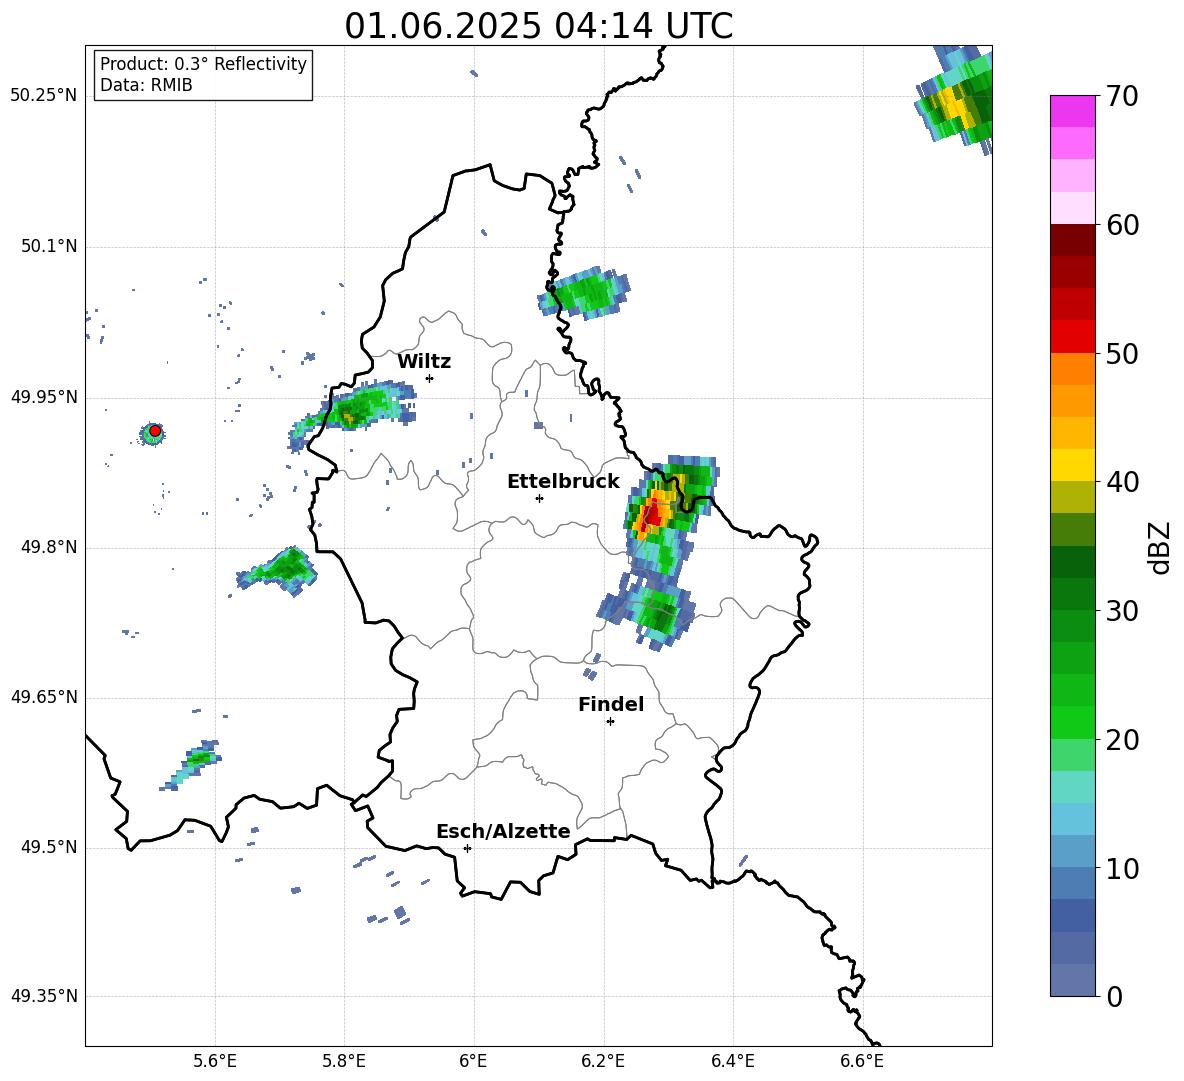Click the dBZ colorbar axis label

(1161, 548)
